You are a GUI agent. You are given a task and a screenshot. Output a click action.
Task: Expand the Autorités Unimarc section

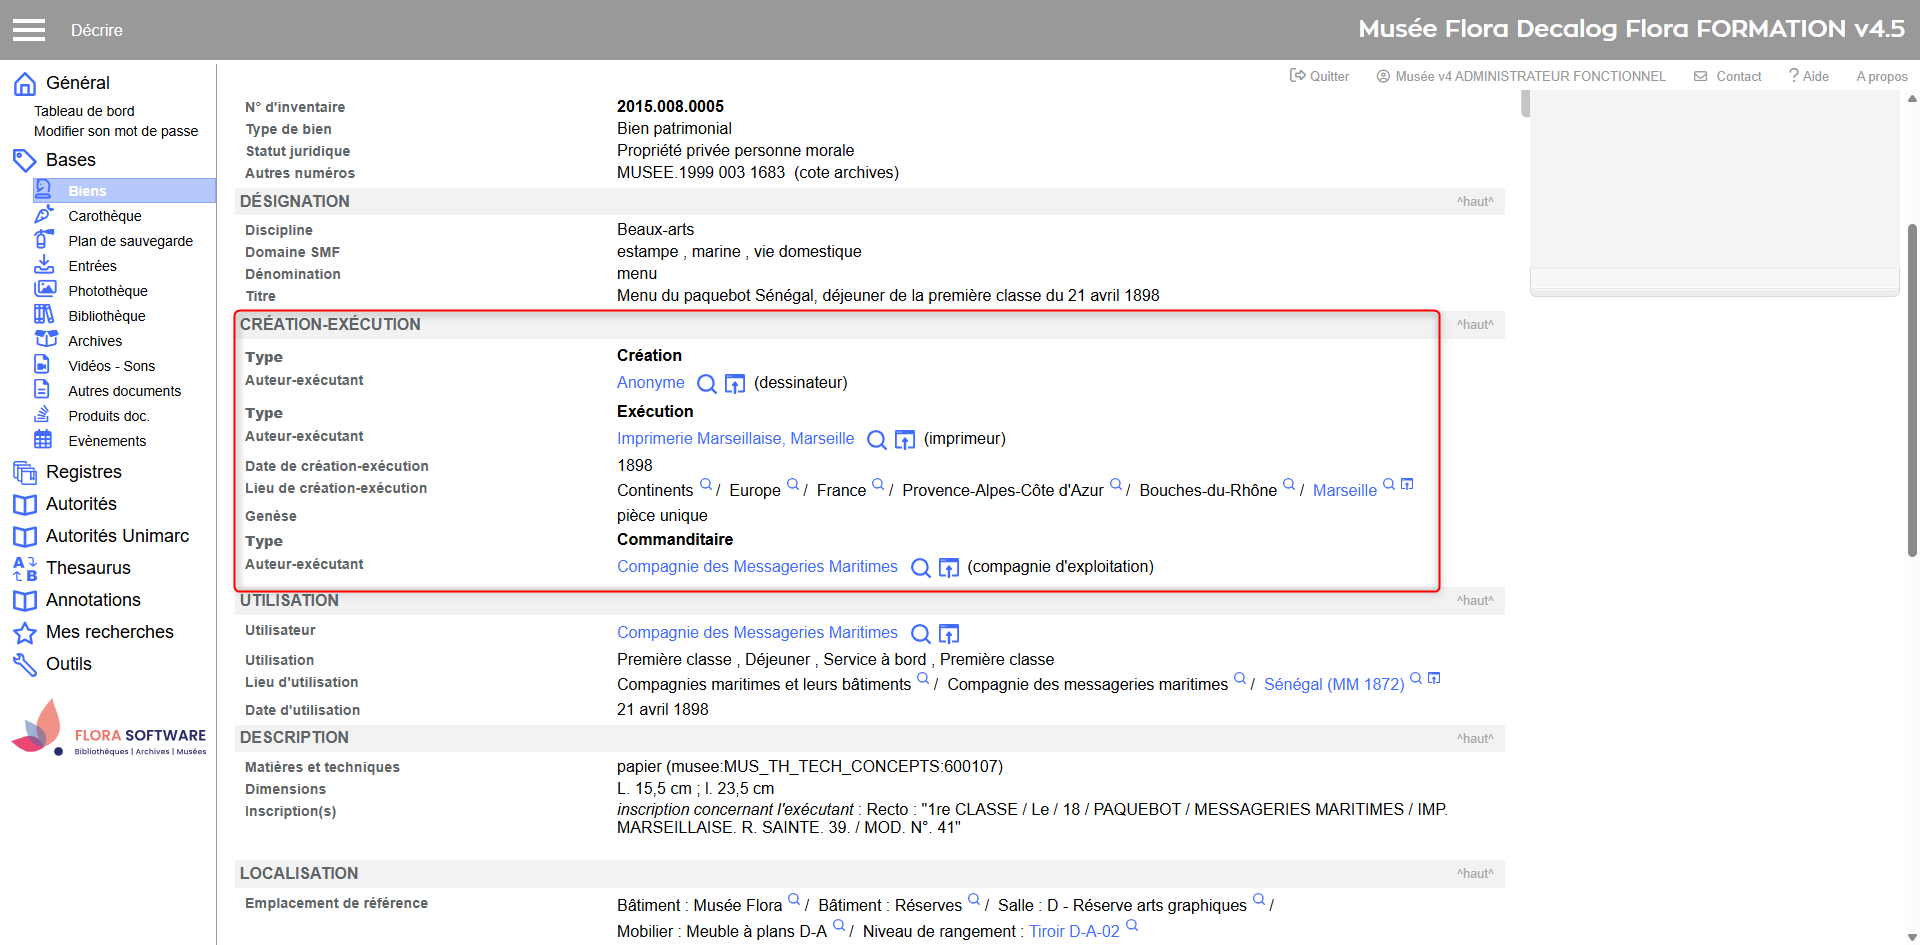117,536
